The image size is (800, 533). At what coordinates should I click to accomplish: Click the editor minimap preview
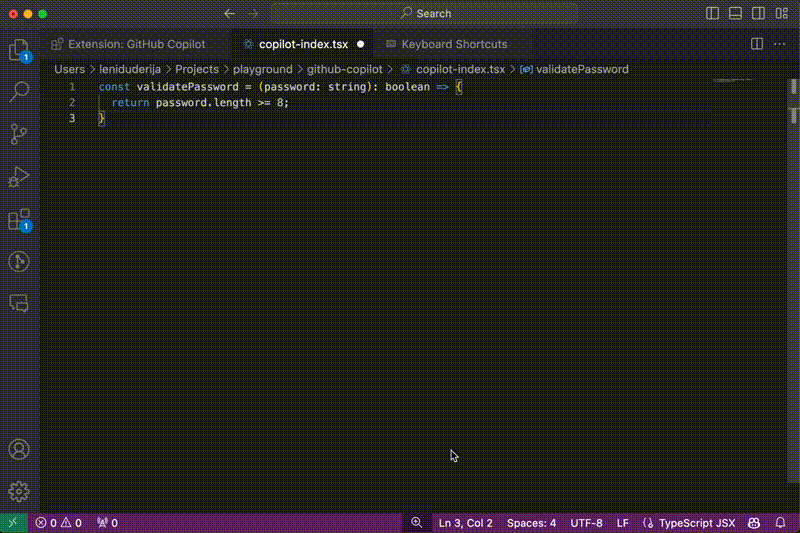[734, 81]
